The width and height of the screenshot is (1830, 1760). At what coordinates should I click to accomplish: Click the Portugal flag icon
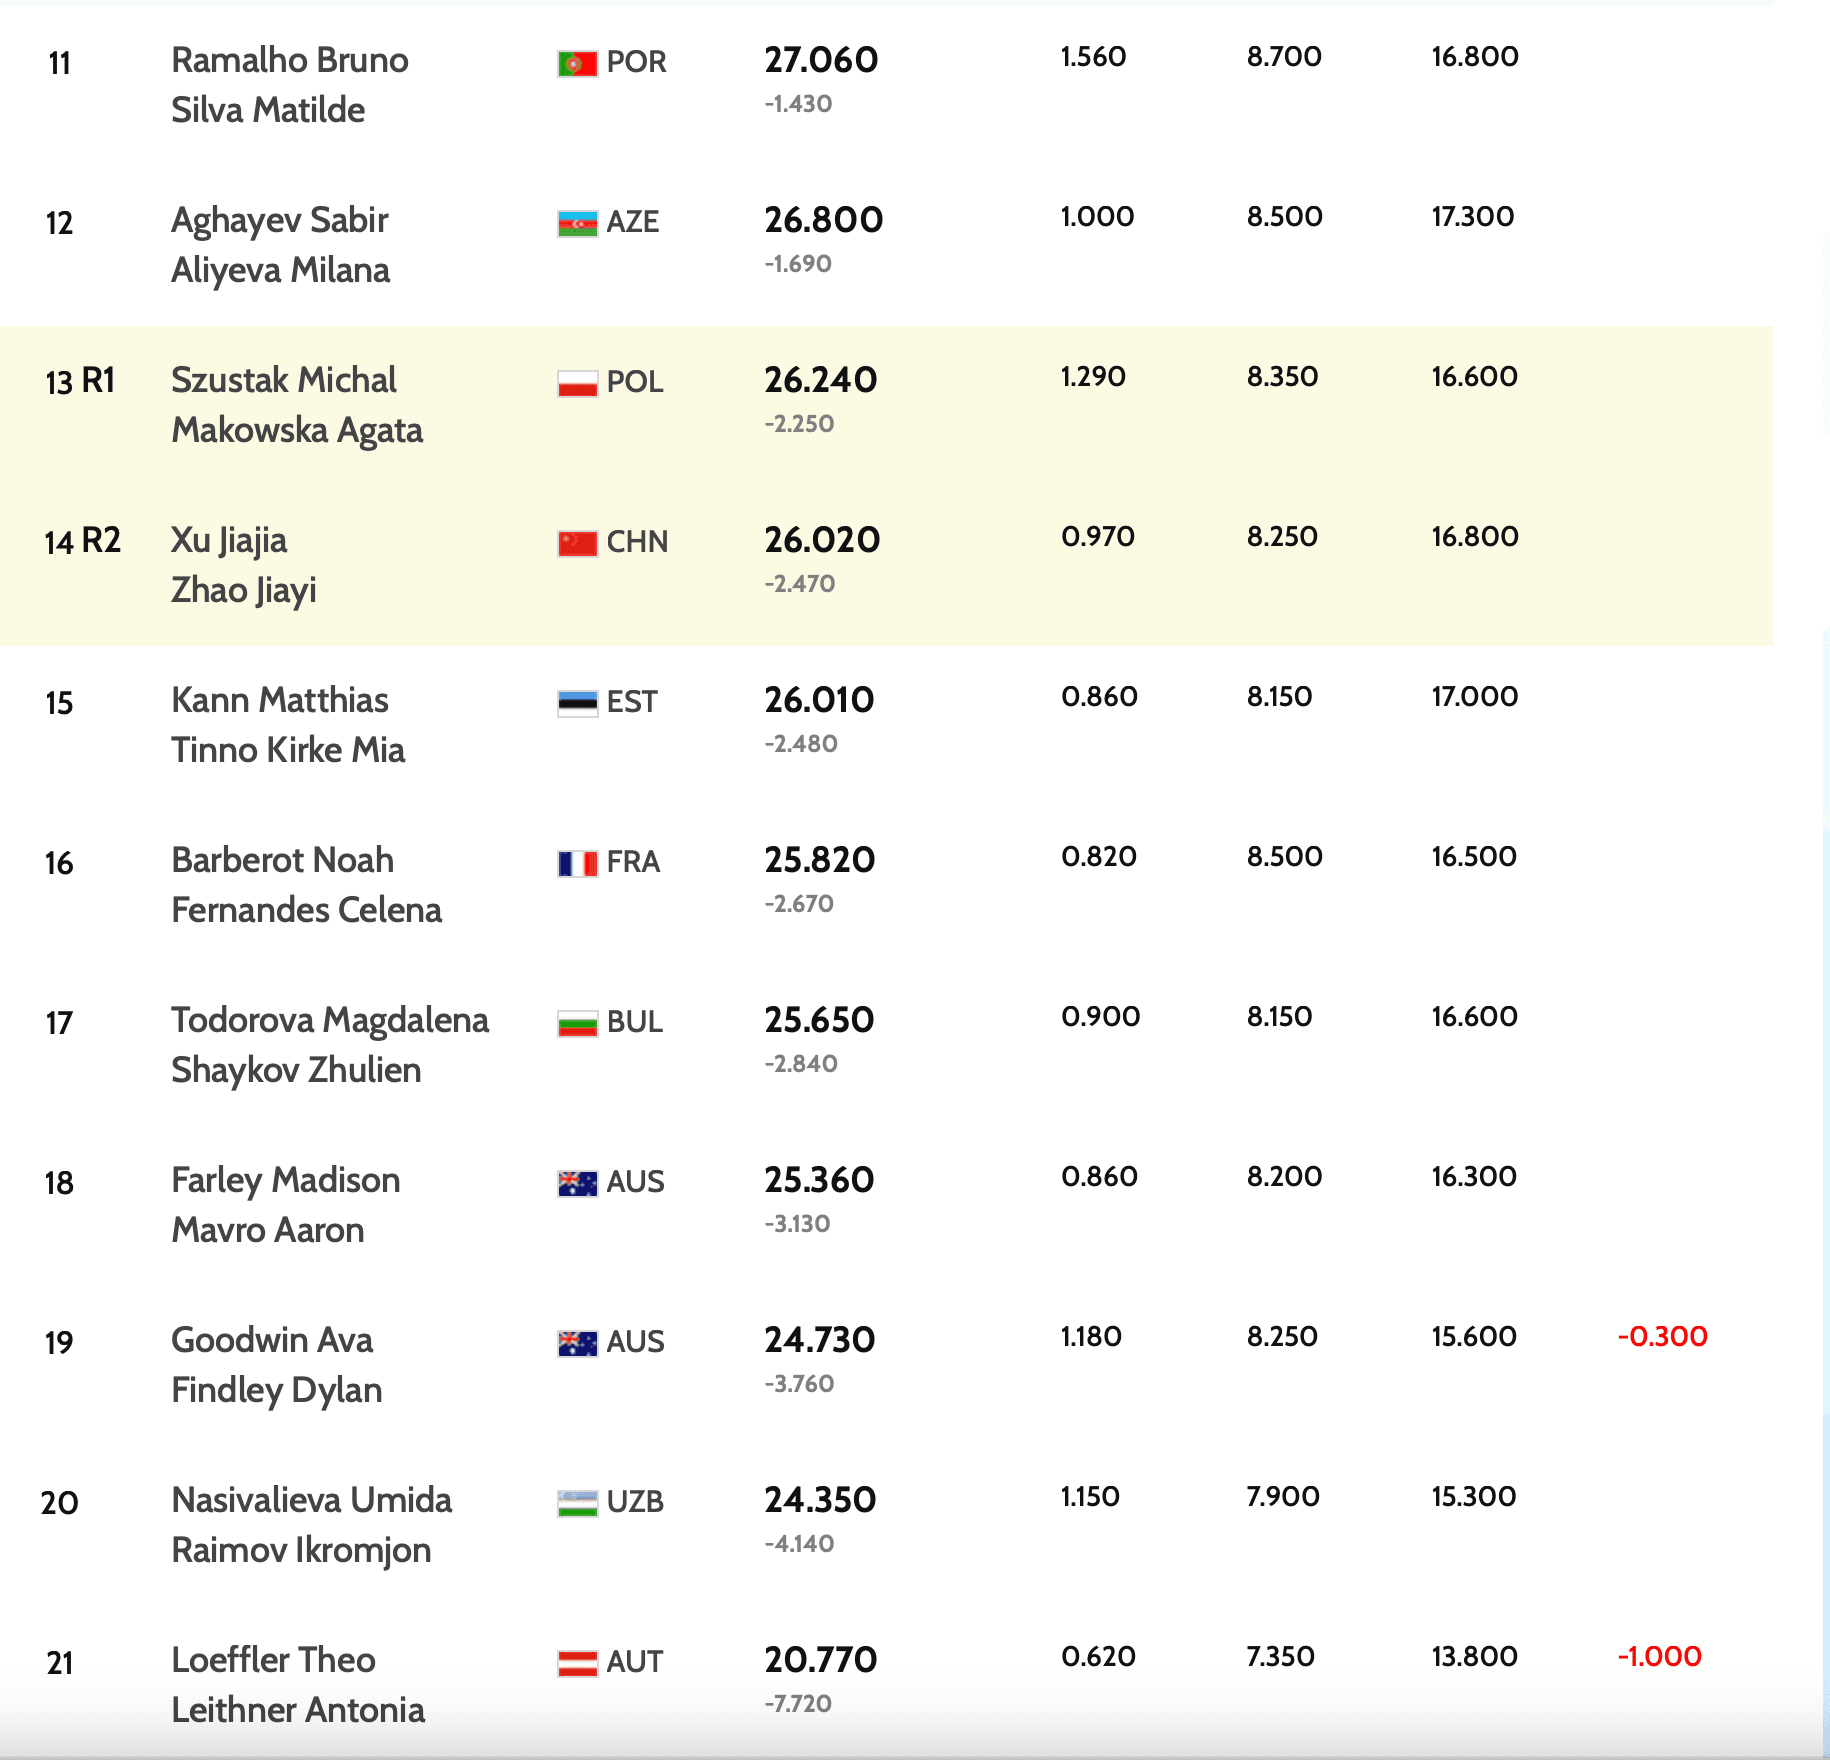[x=577, y=63]
